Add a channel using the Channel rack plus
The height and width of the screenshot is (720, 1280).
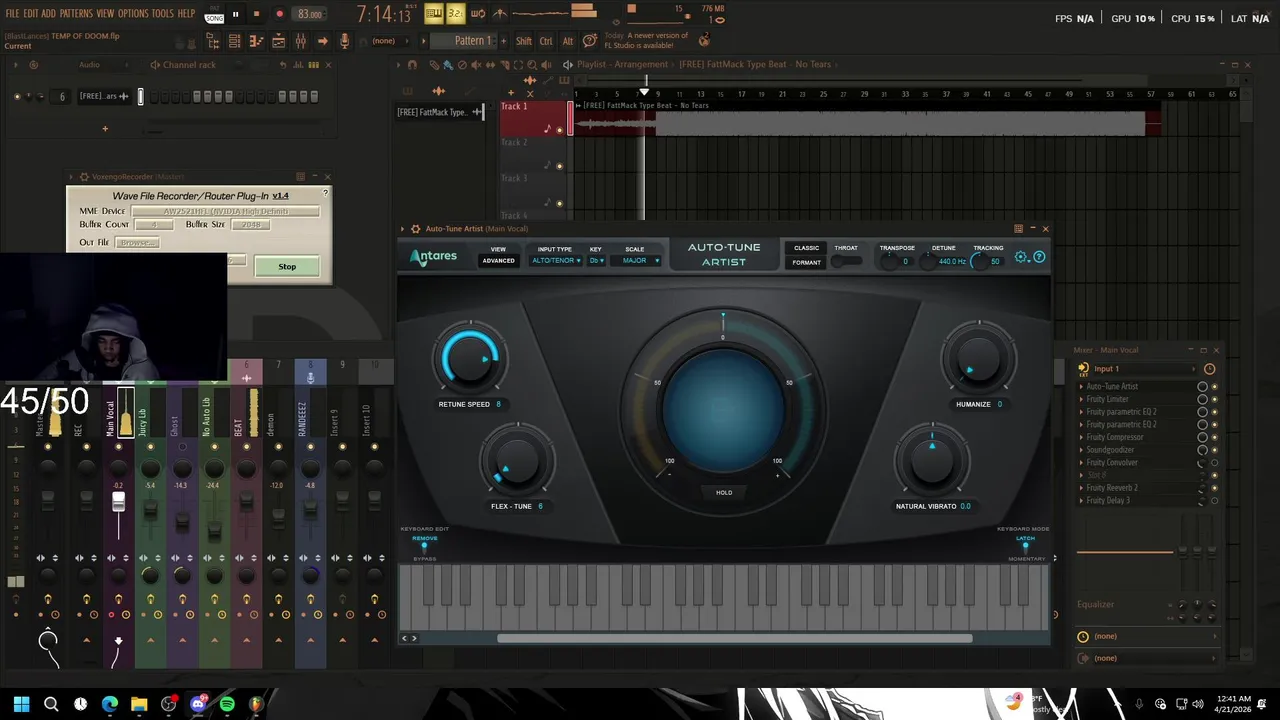(x=104, y=128)
